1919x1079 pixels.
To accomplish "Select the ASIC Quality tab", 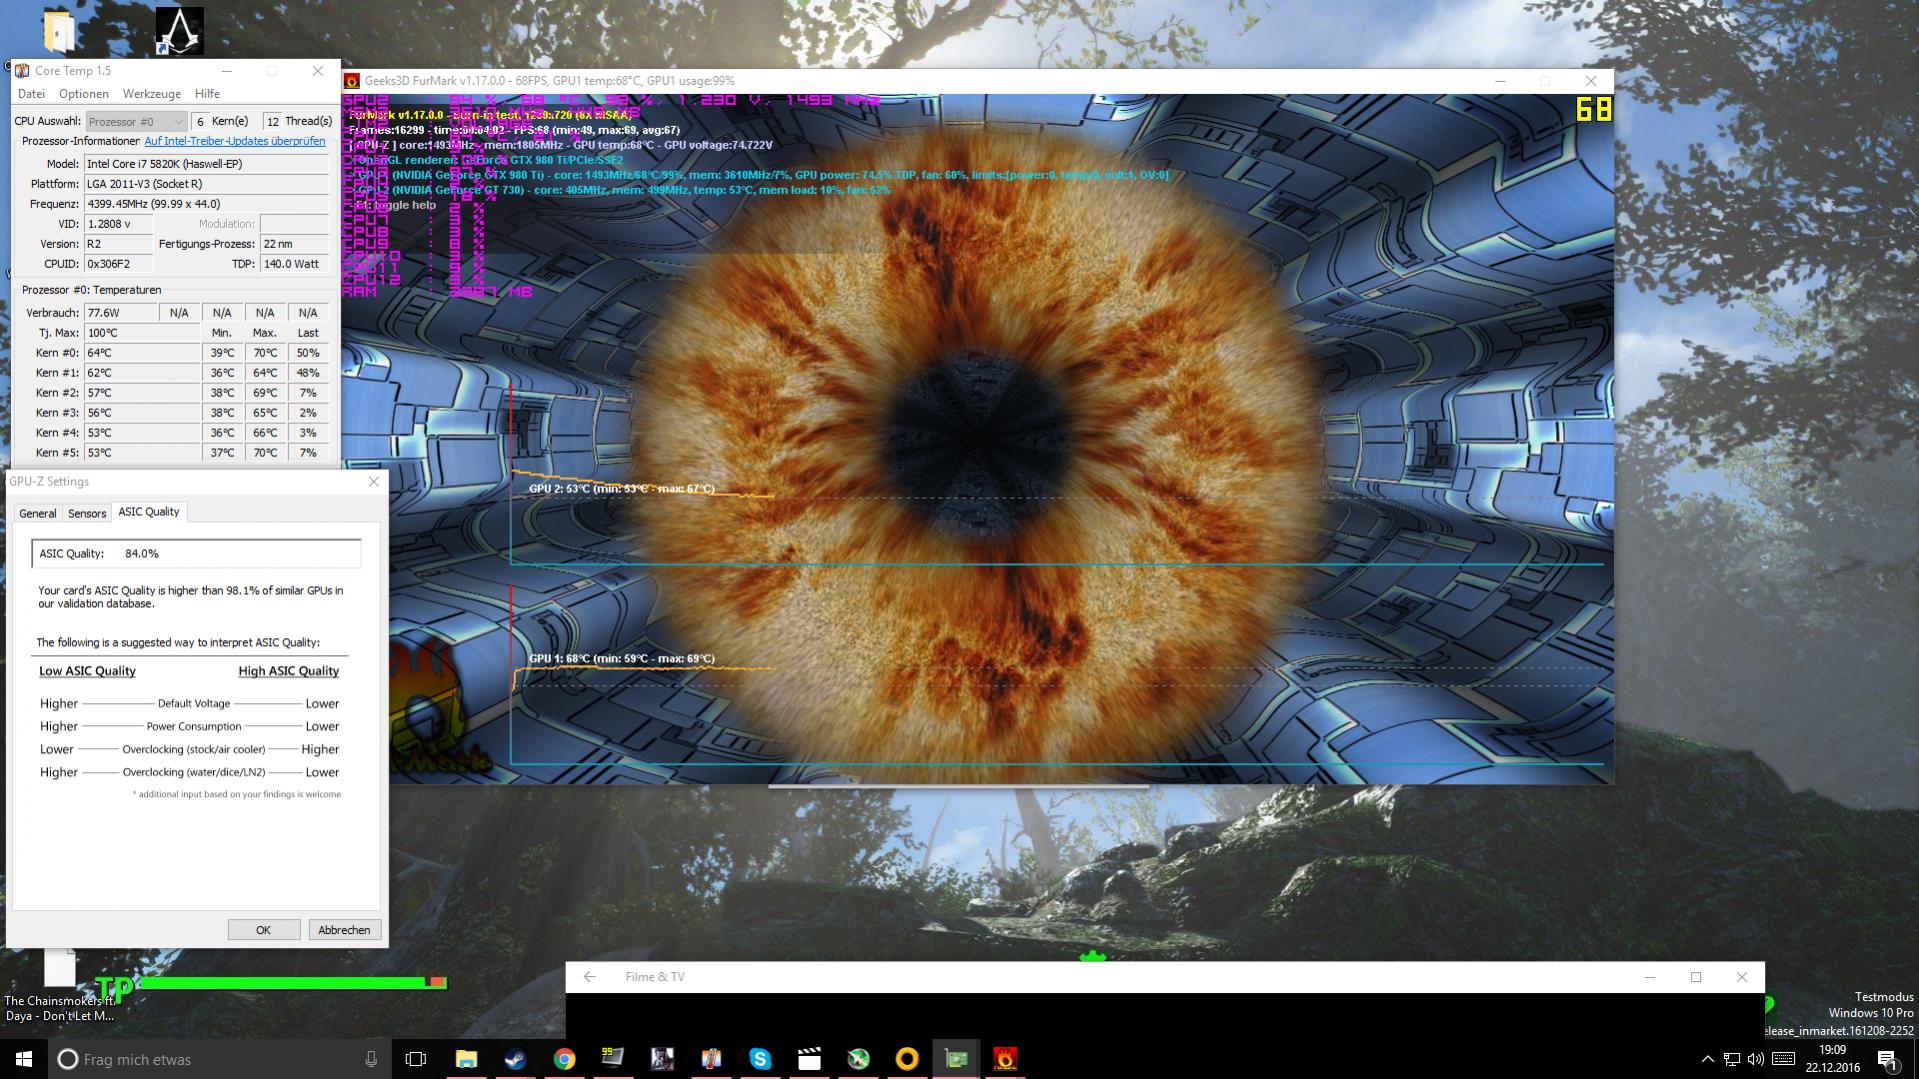I will click(x=149, y=512).
